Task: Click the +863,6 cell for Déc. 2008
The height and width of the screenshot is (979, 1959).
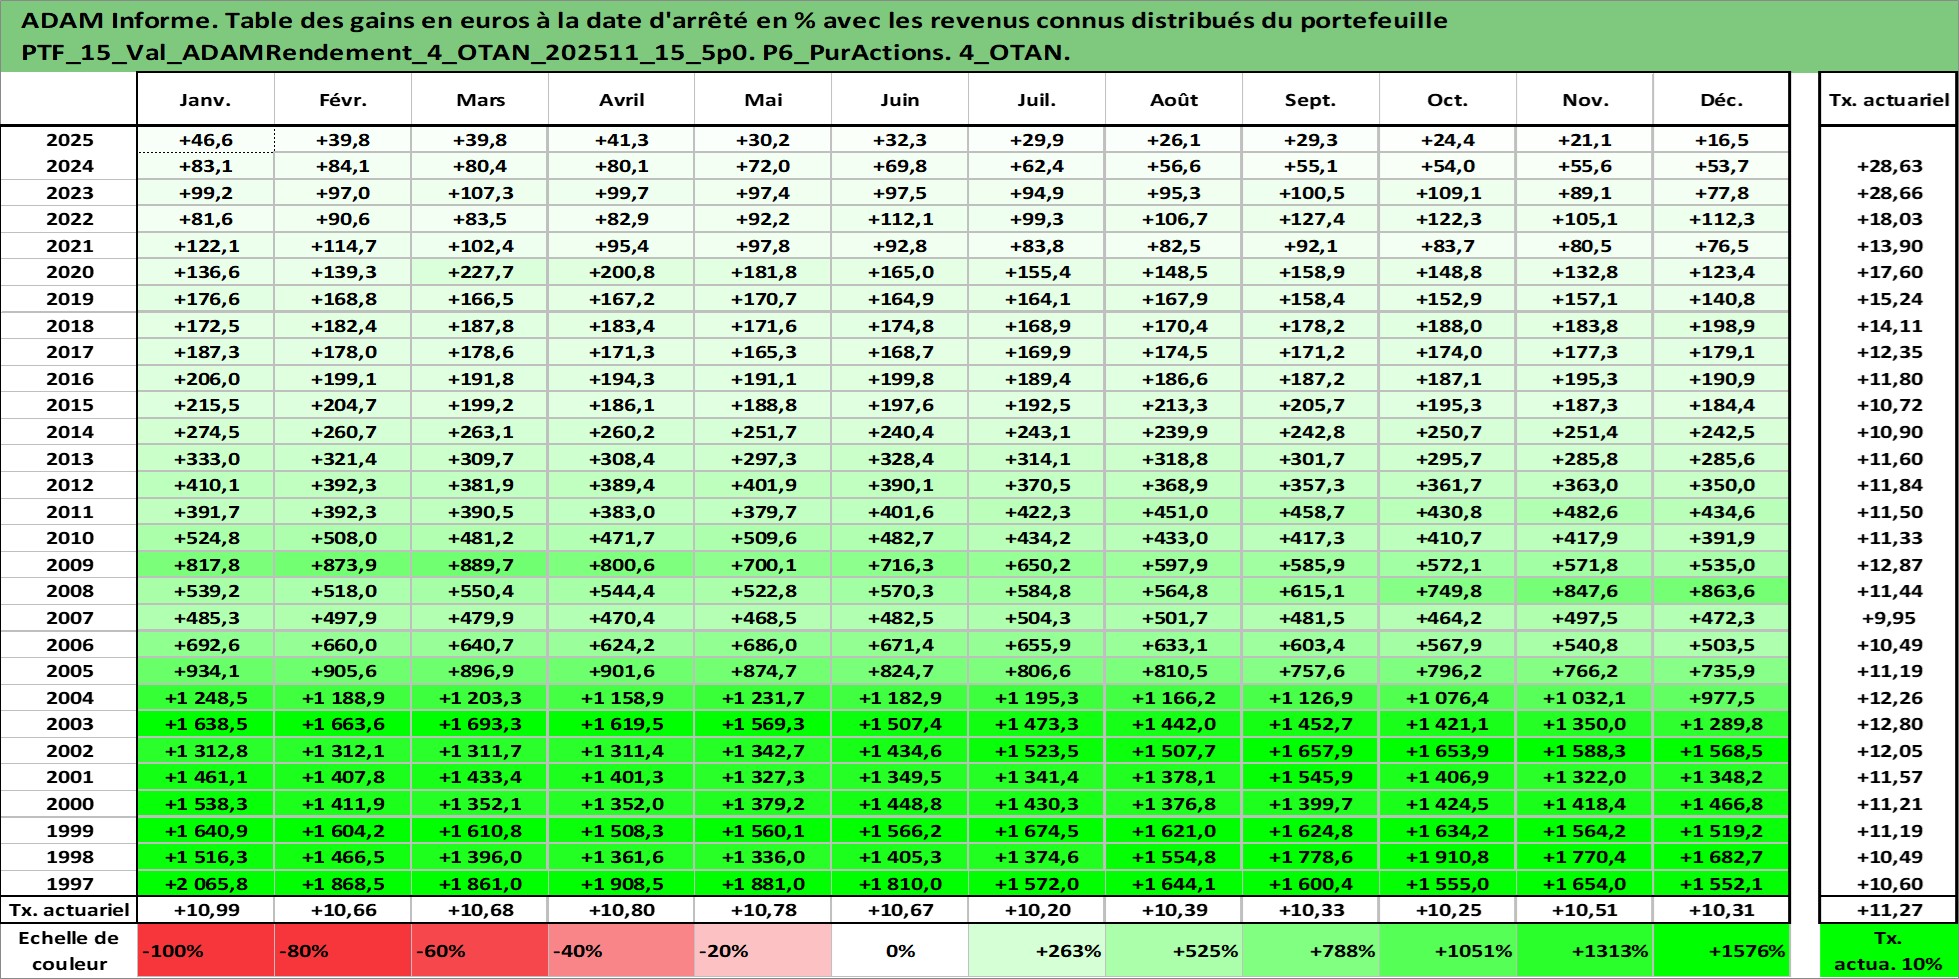Action: click(1721, 591)
